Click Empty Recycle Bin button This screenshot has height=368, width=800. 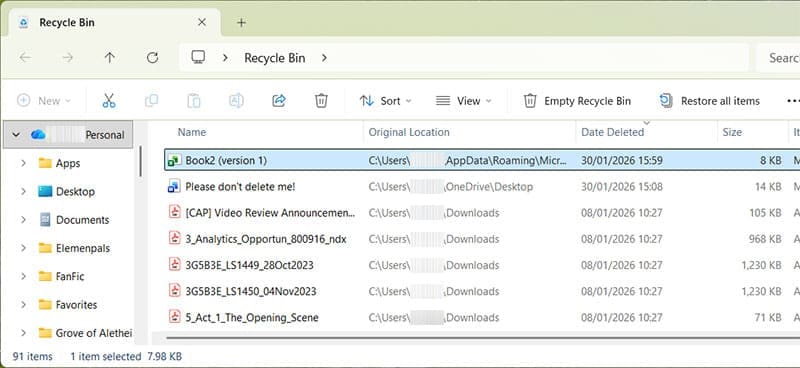577,101
